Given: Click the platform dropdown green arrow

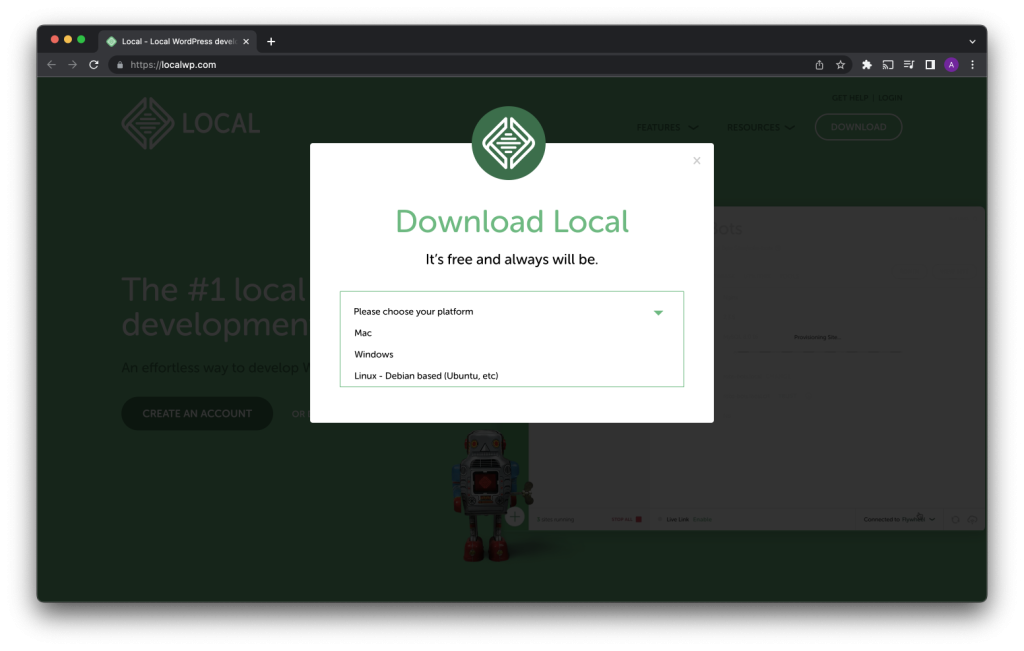Looking at the screenshot, I should 658,312.
